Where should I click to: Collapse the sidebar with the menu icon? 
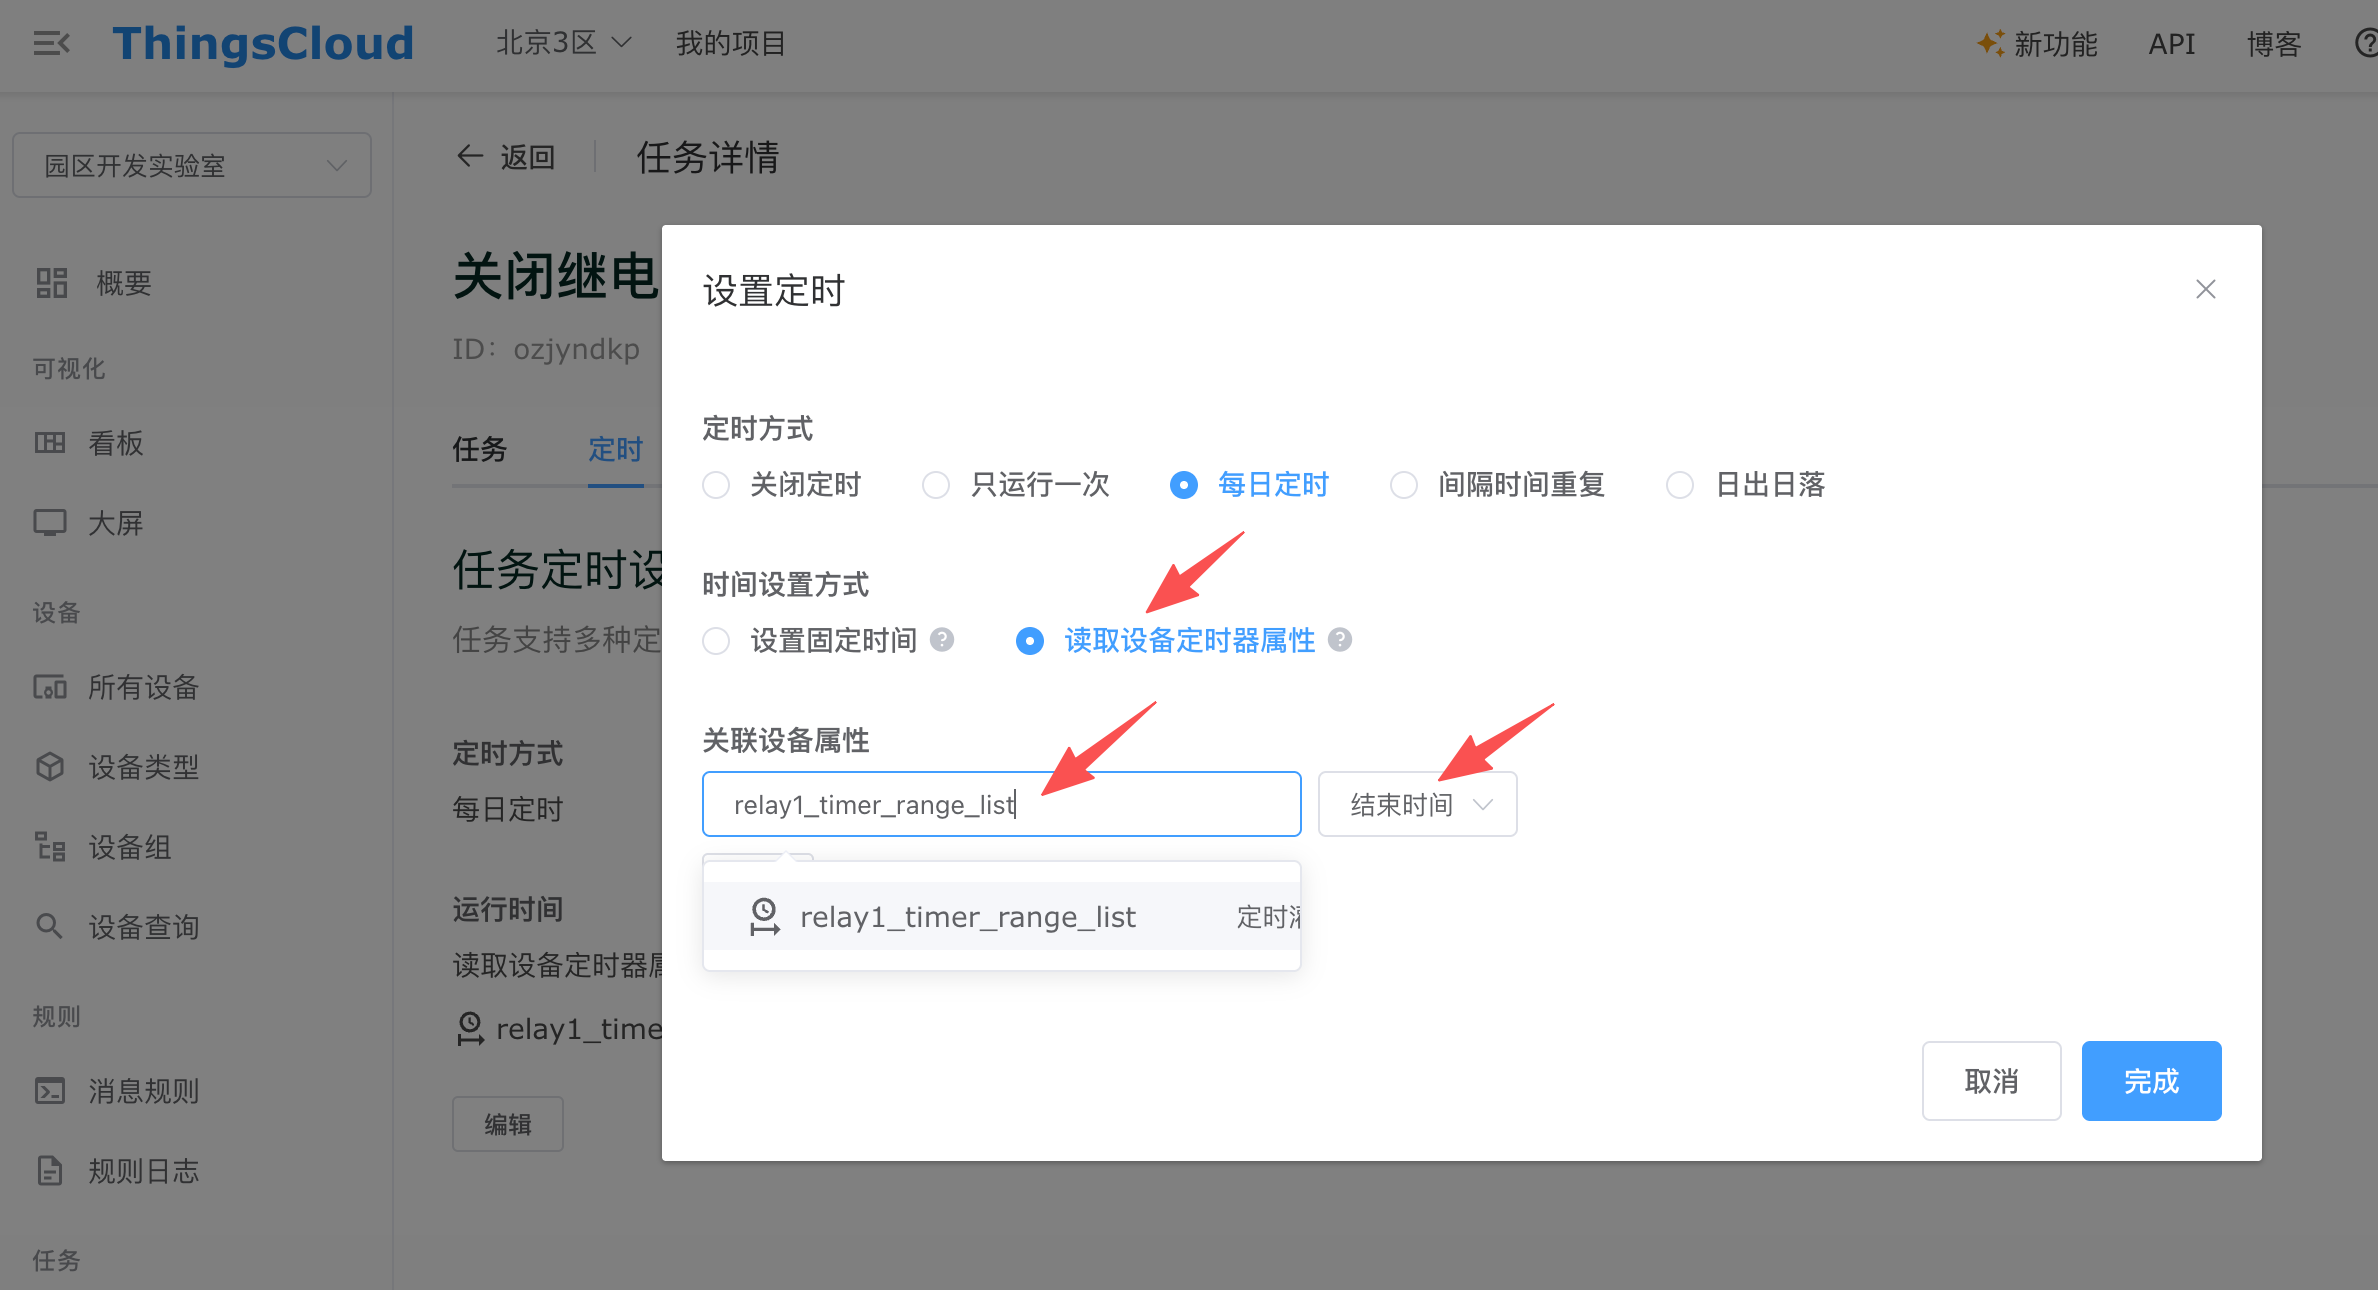pyautogui.click(x=51, y=43)
